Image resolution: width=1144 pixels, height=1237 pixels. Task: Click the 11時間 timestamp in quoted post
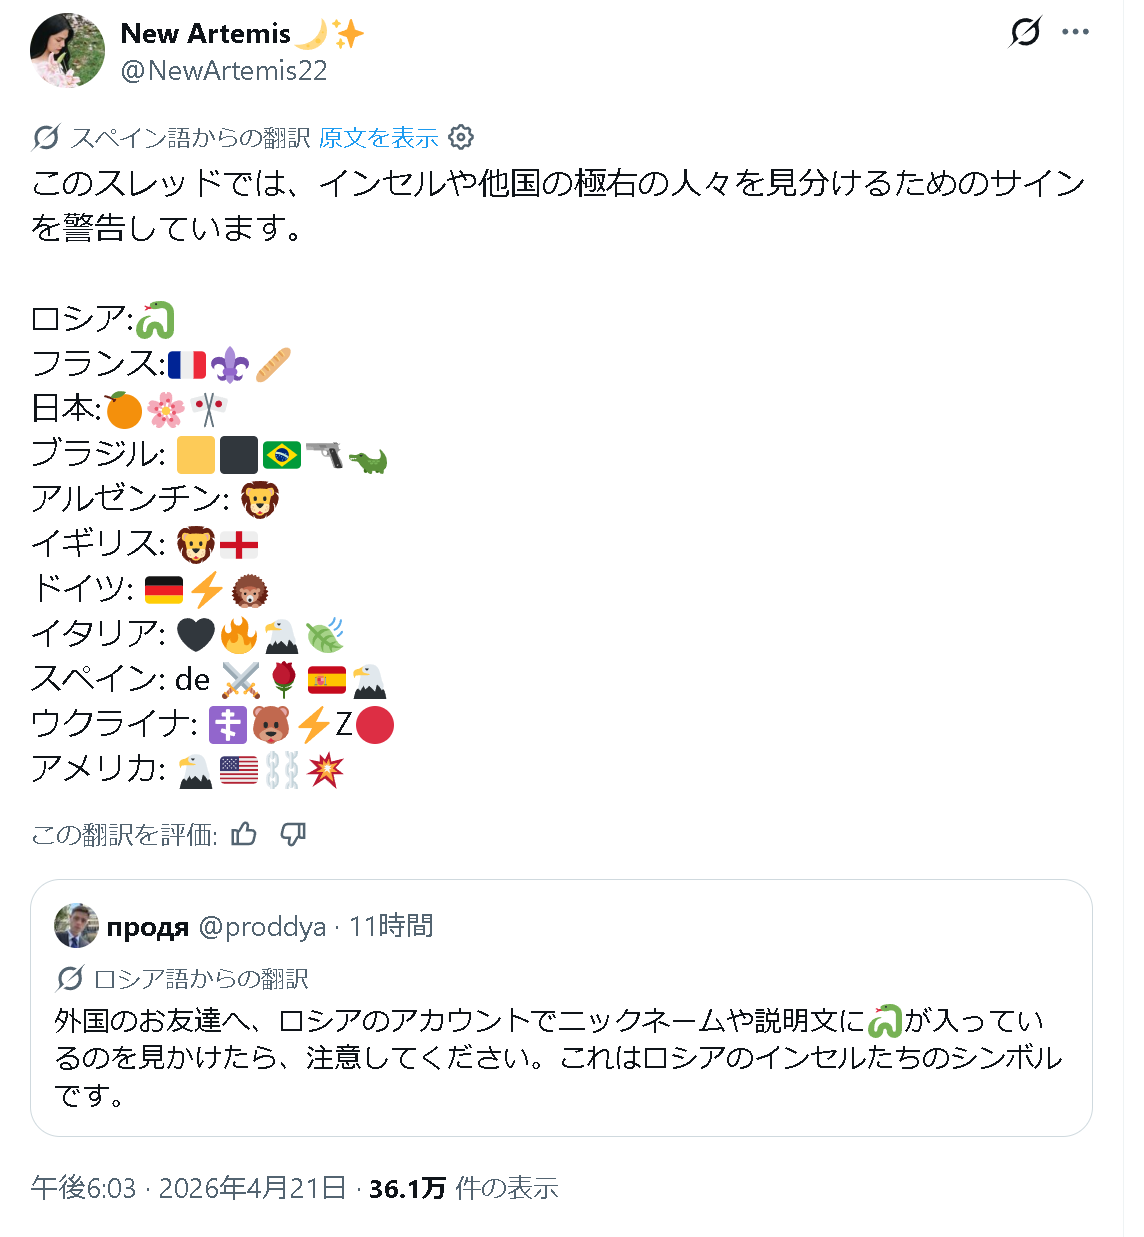pyautogui.click(x=391, y=926)
